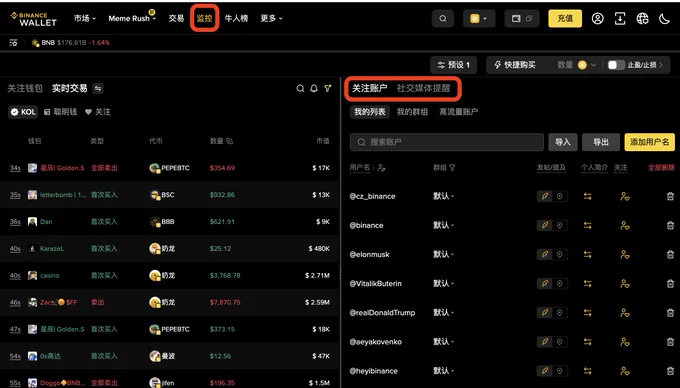The image size is (680, 388).
Task: Open search in the real-time trades panel
Action: (x=300, y=88)
